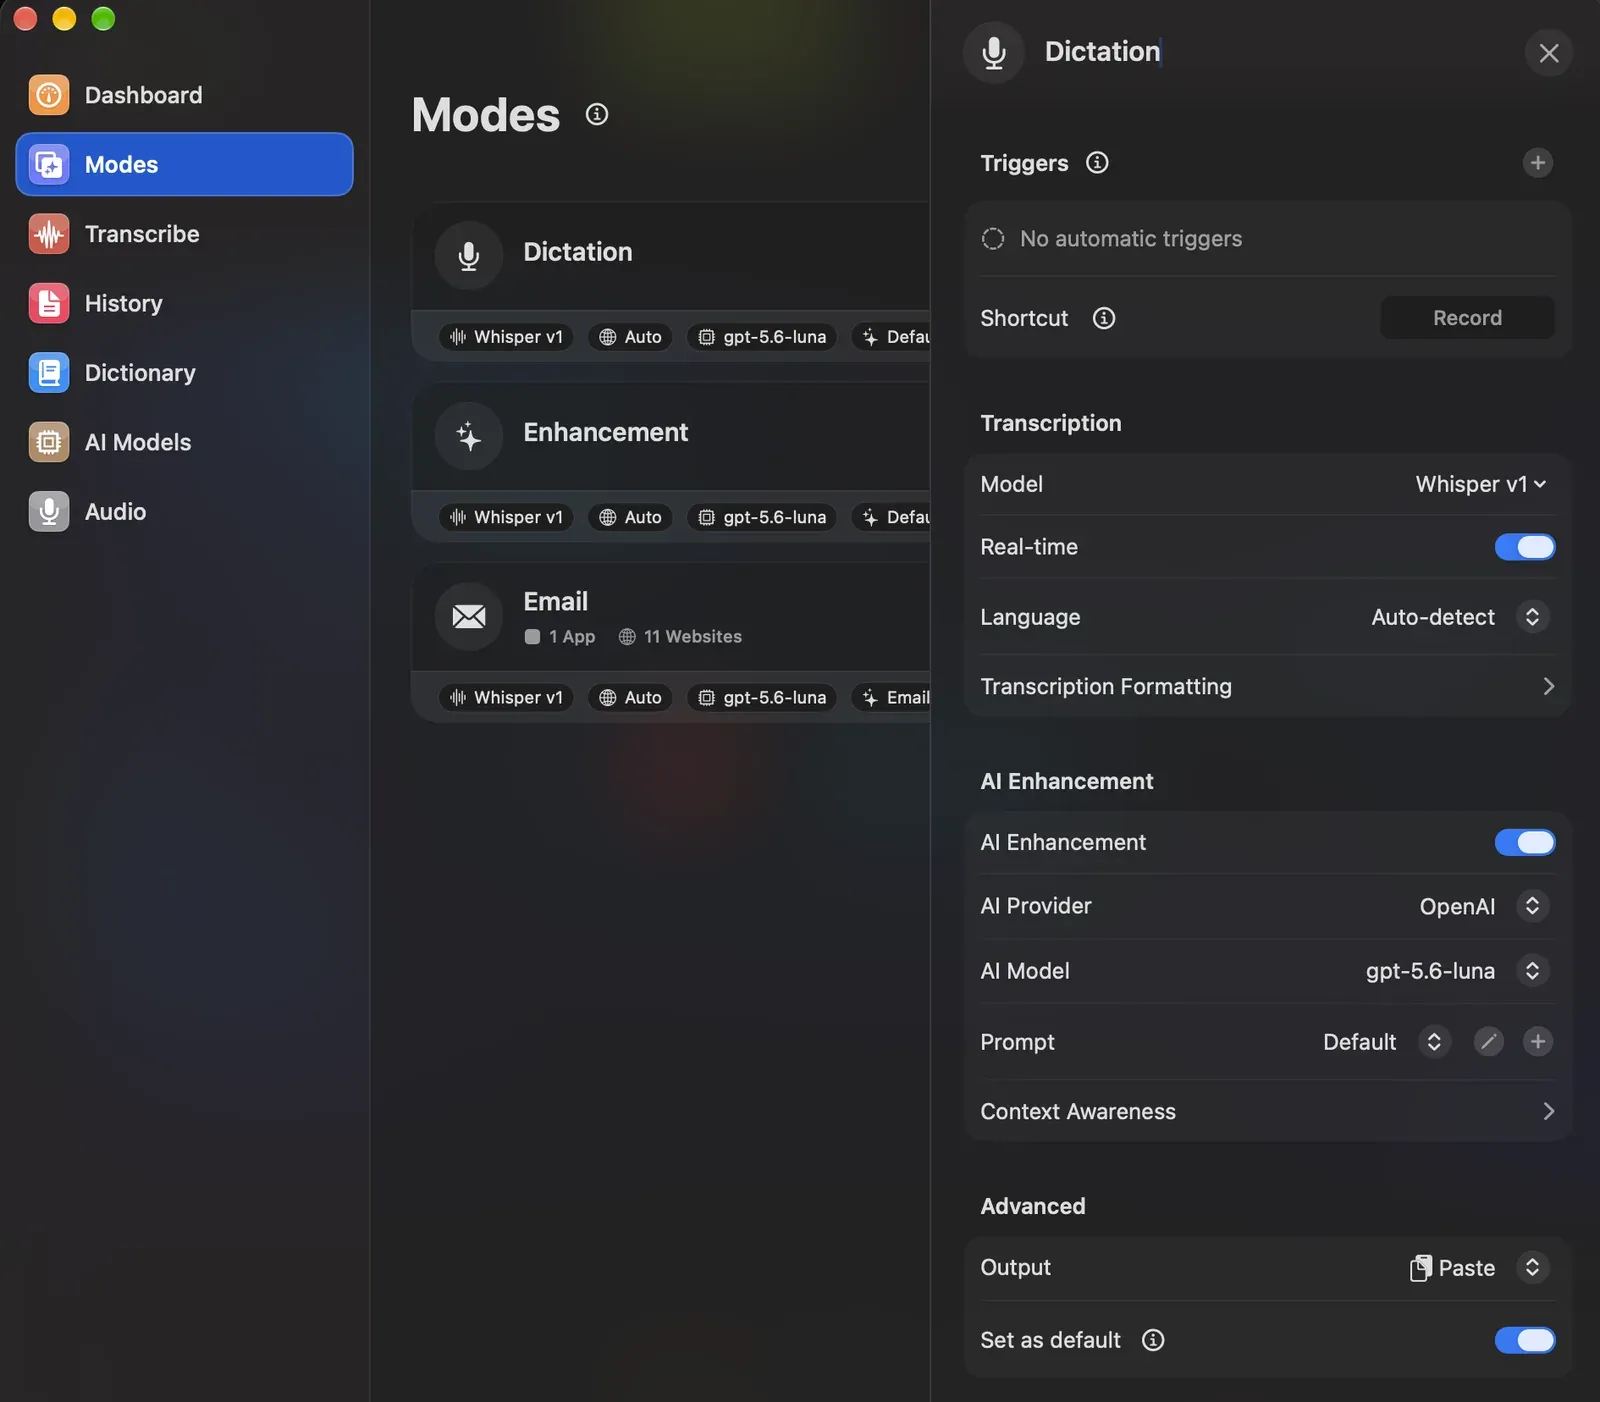Click gpt-5.6-luna chip in Enhancement card
The image size is (1600, 1402).
762,517
